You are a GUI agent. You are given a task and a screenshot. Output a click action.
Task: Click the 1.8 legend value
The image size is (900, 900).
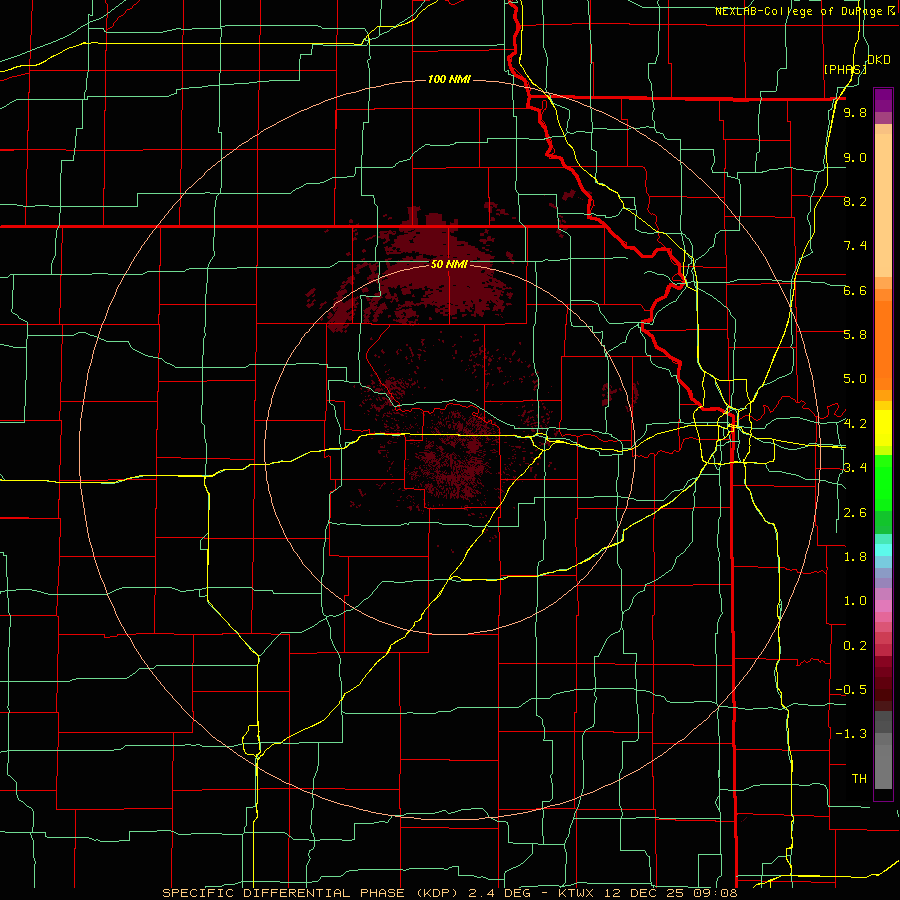855,557
